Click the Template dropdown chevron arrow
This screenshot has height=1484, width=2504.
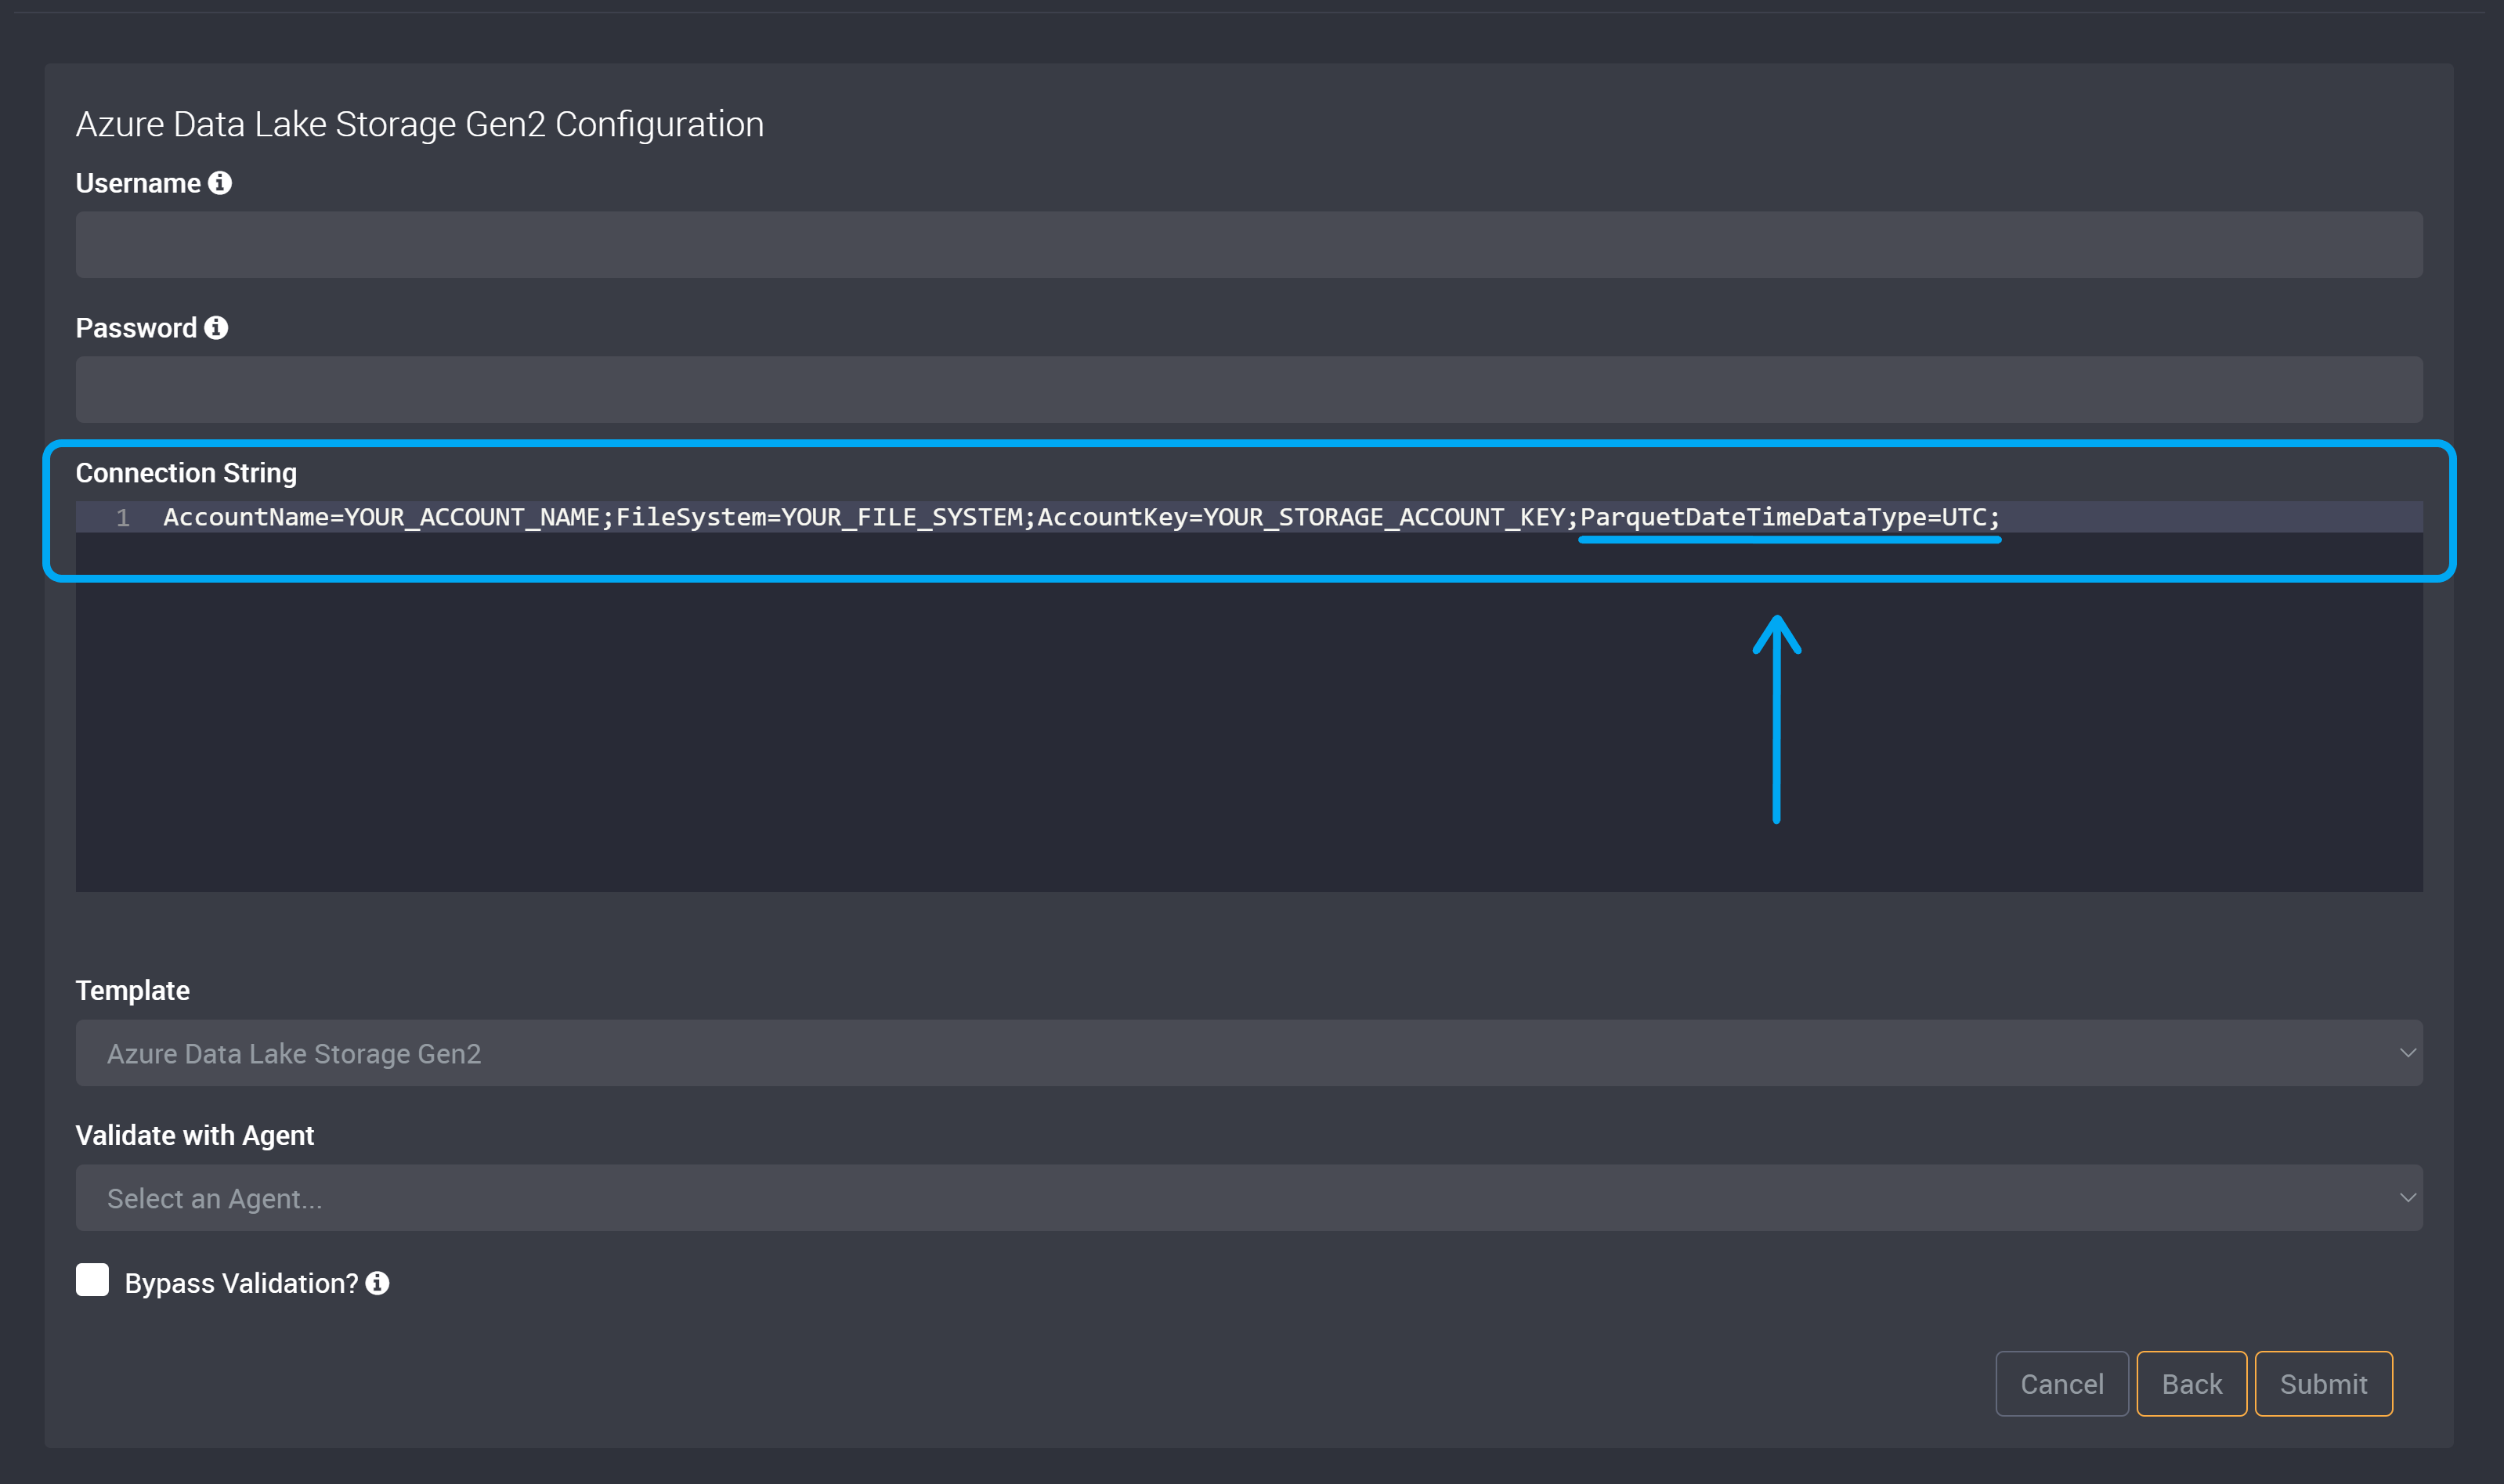click(2408, 1053)
